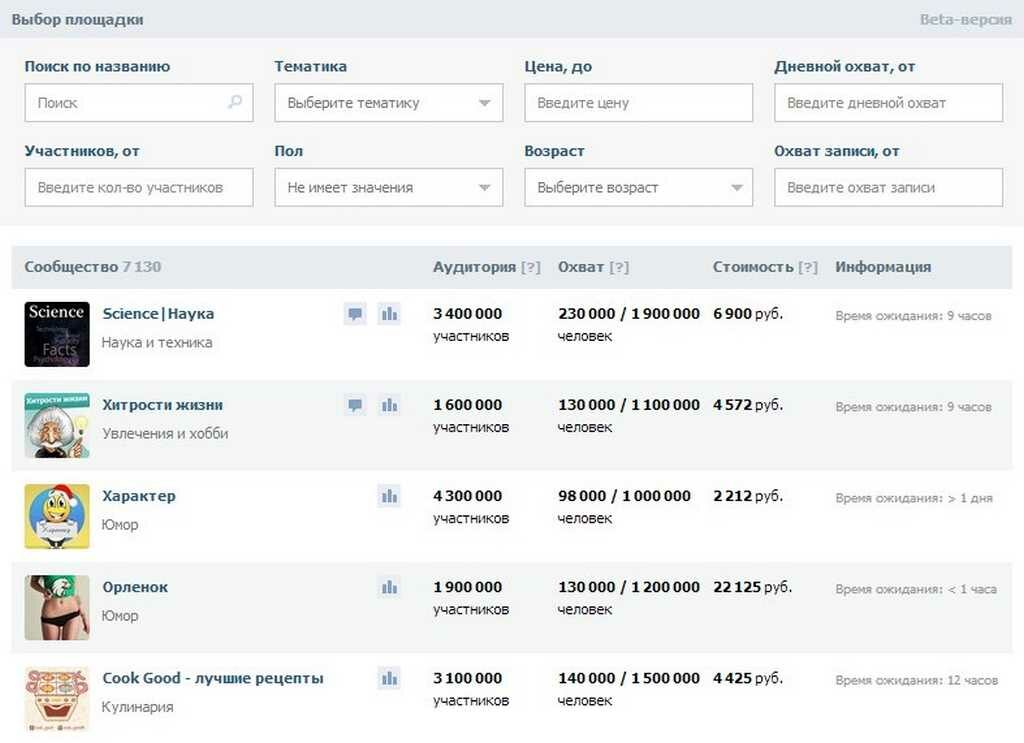Focus the Участников, от input field

click(x=138, y=187)
